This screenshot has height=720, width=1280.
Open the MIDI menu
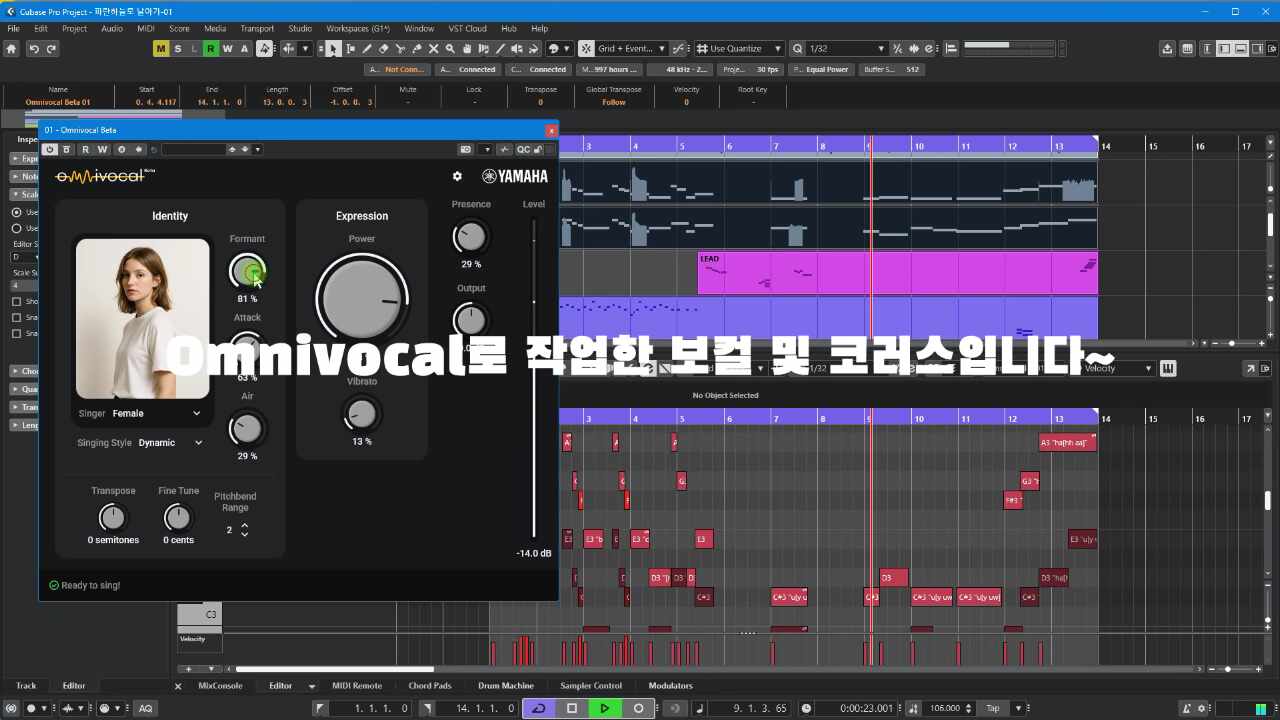tap(146, 28)
